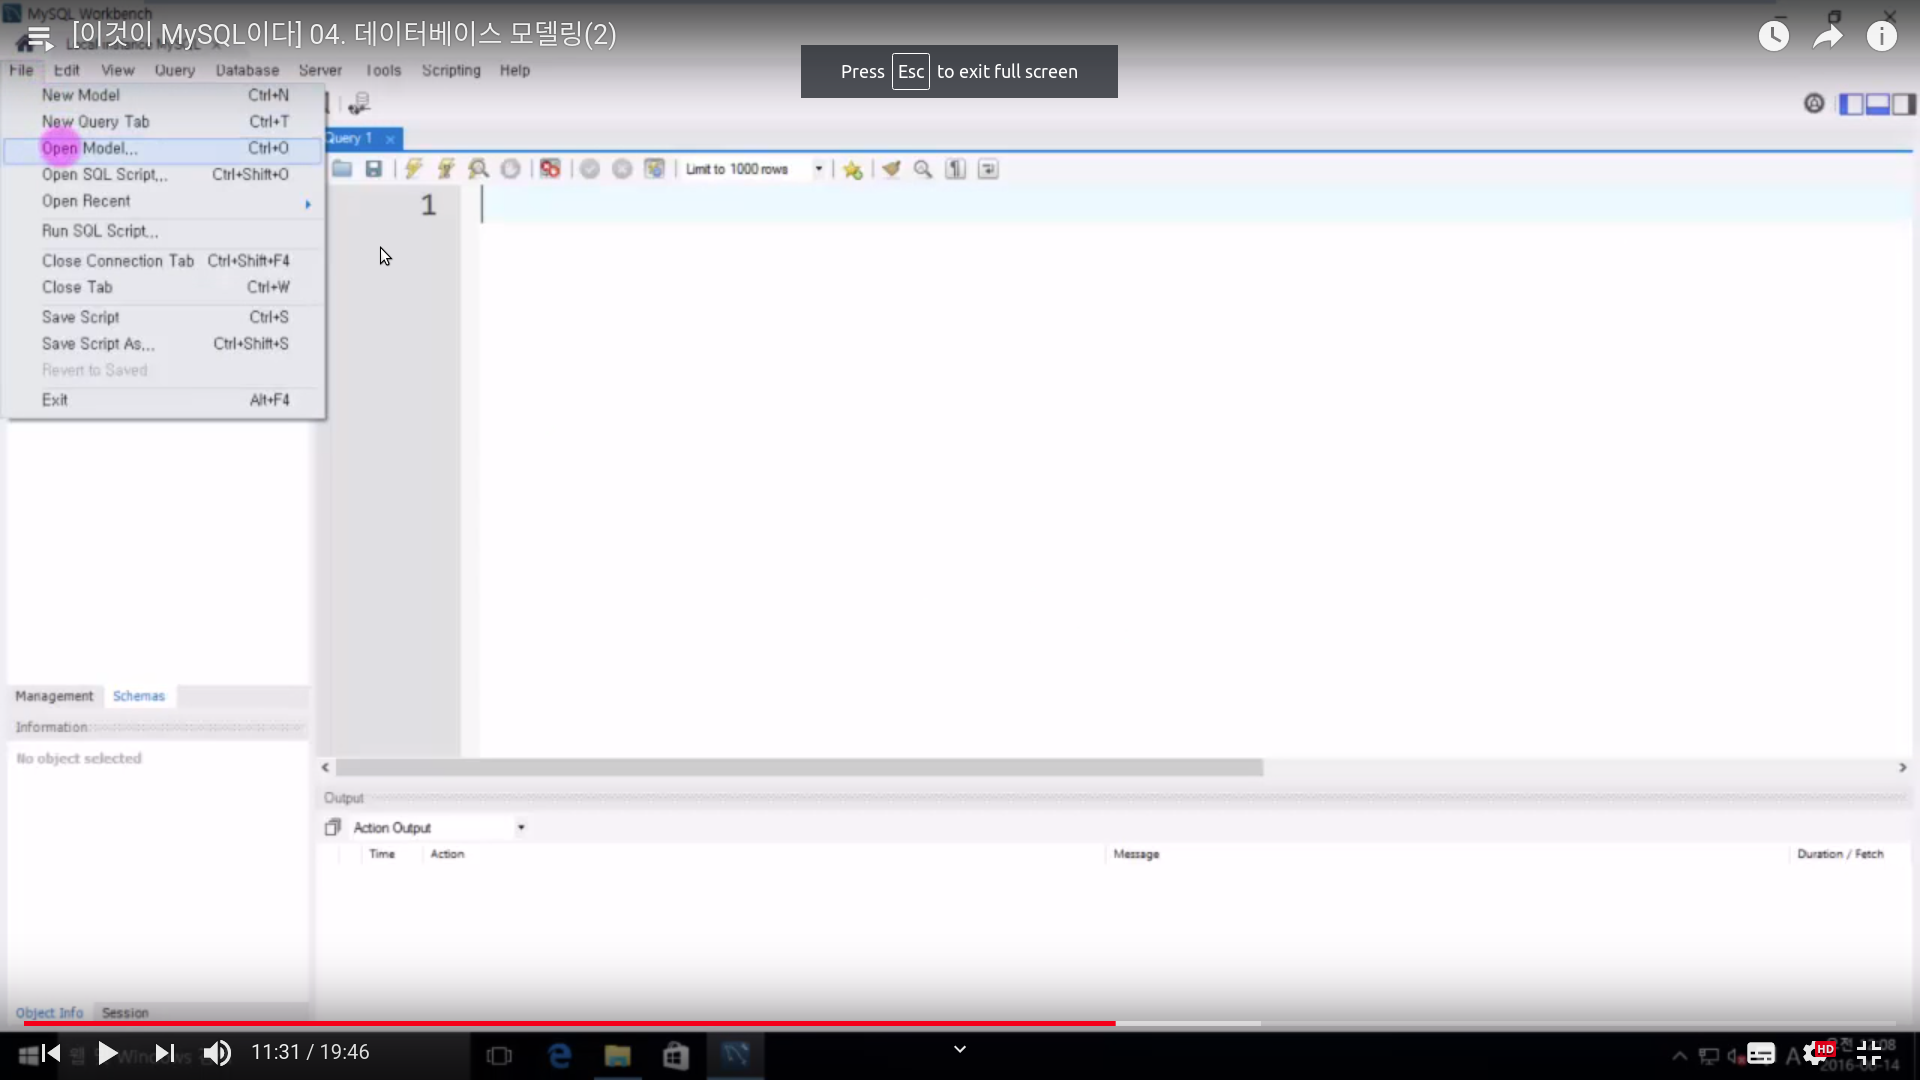Expand the Open Recent submenu

[164, 201]
